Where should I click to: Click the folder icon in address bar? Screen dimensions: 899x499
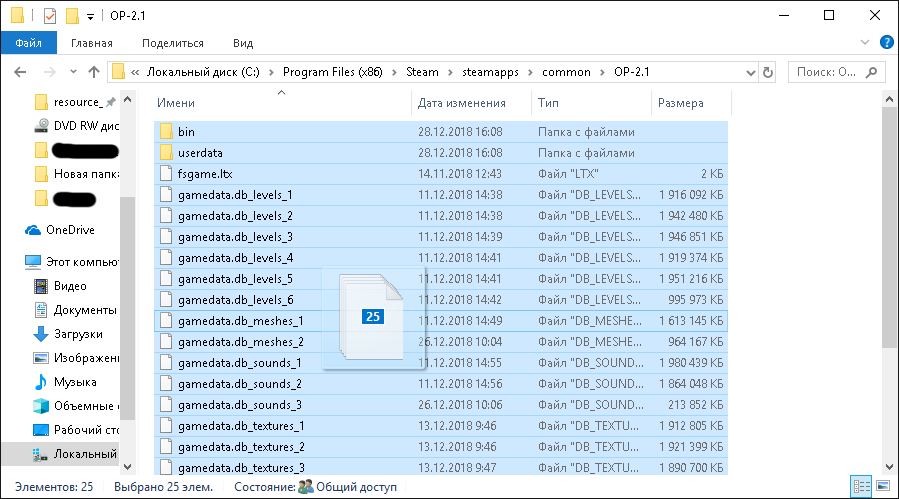118,72
